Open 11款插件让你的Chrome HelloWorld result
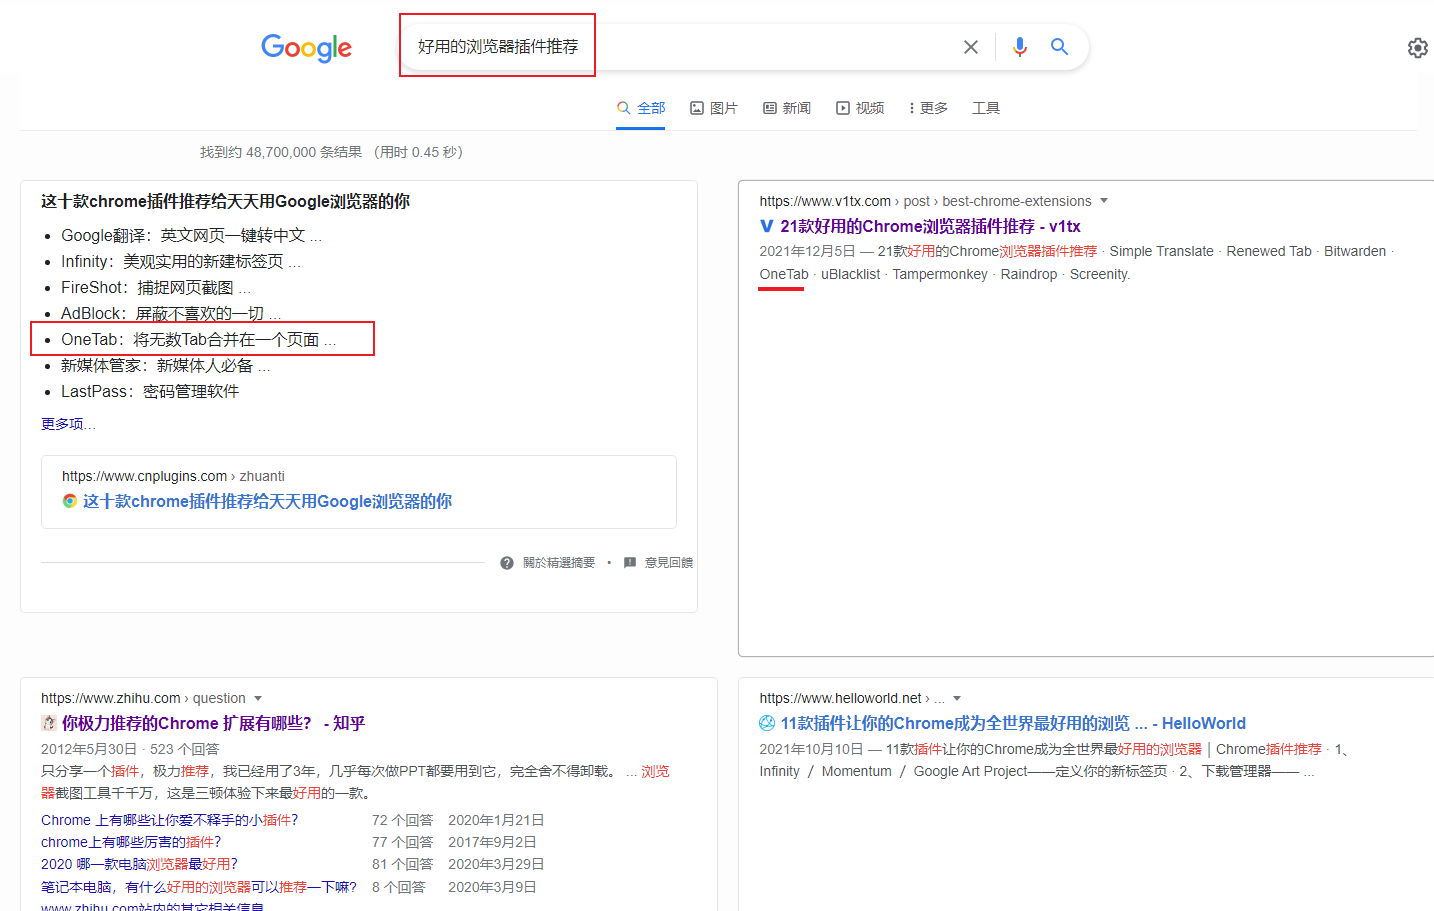The width and height of the screenshot is (1434, 911). point(1013,723)
